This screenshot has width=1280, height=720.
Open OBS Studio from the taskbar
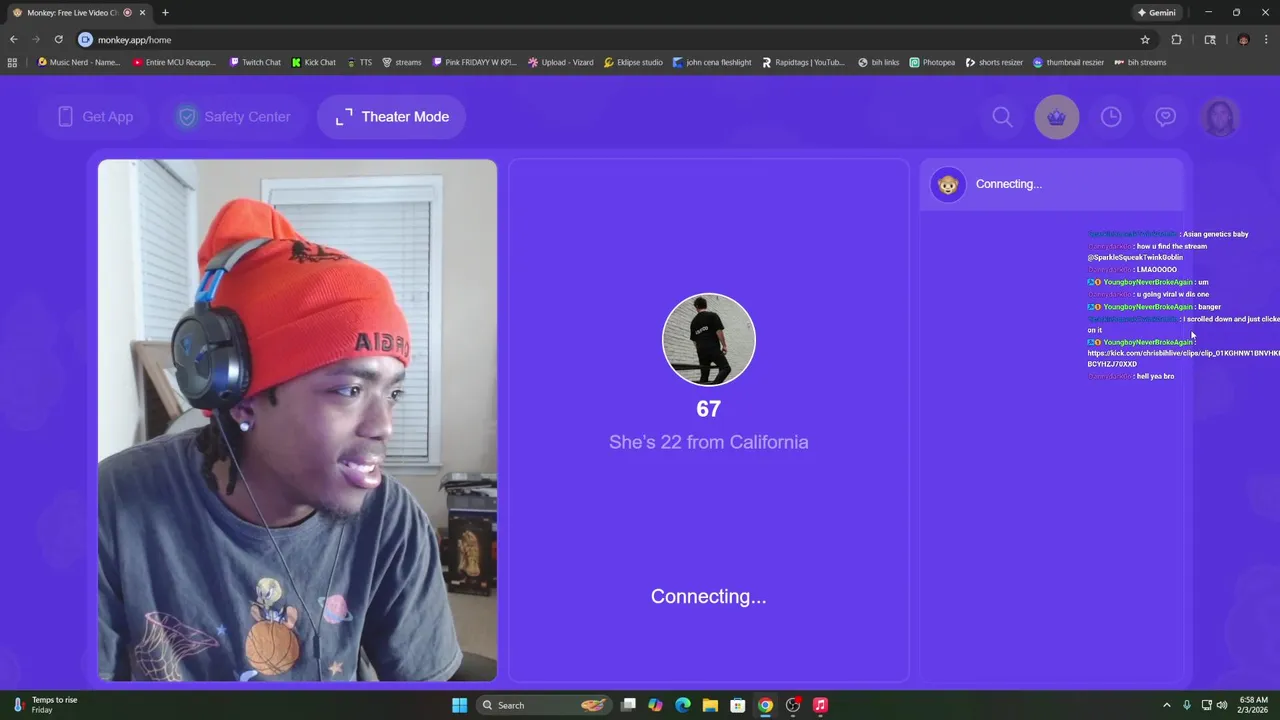coord(793,705)
